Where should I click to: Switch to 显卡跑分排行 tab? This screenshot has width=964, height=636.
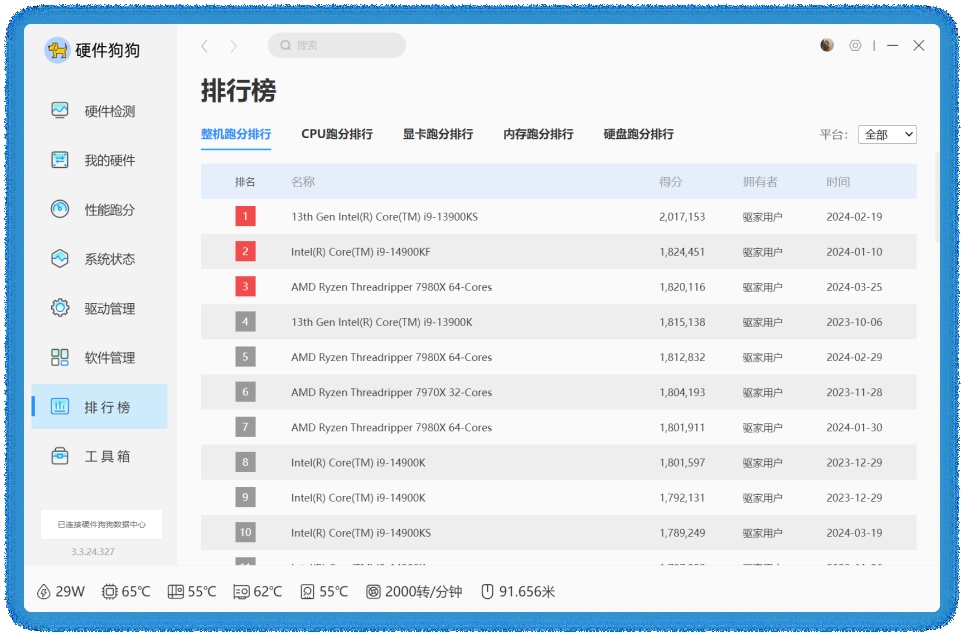438,134
